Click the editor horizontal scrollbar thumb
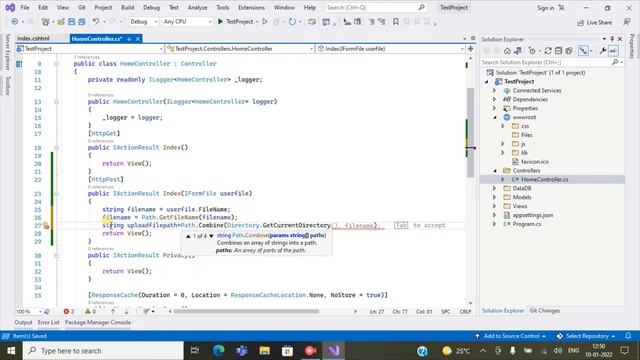Screen dimensions: 640x360 coord(246,311)
